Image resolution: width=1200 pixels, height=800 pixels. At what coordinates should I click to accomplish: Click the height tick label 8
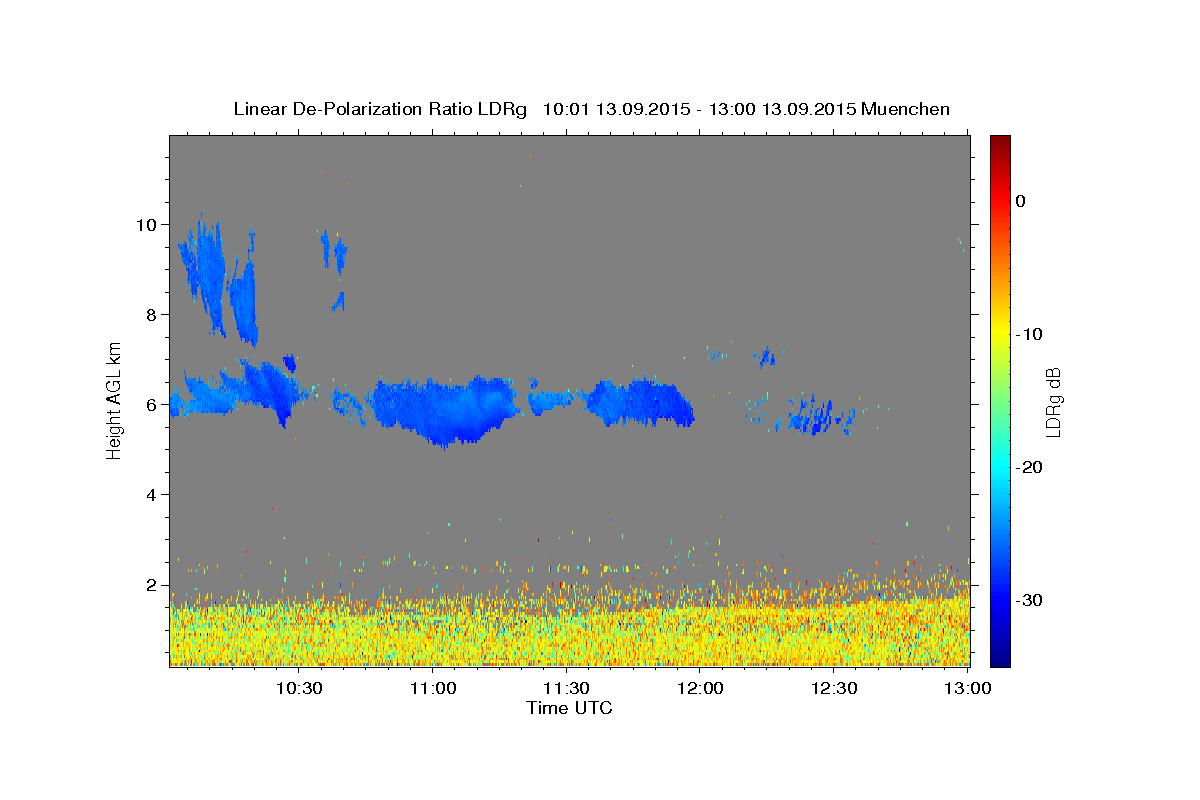pos(153,314)
